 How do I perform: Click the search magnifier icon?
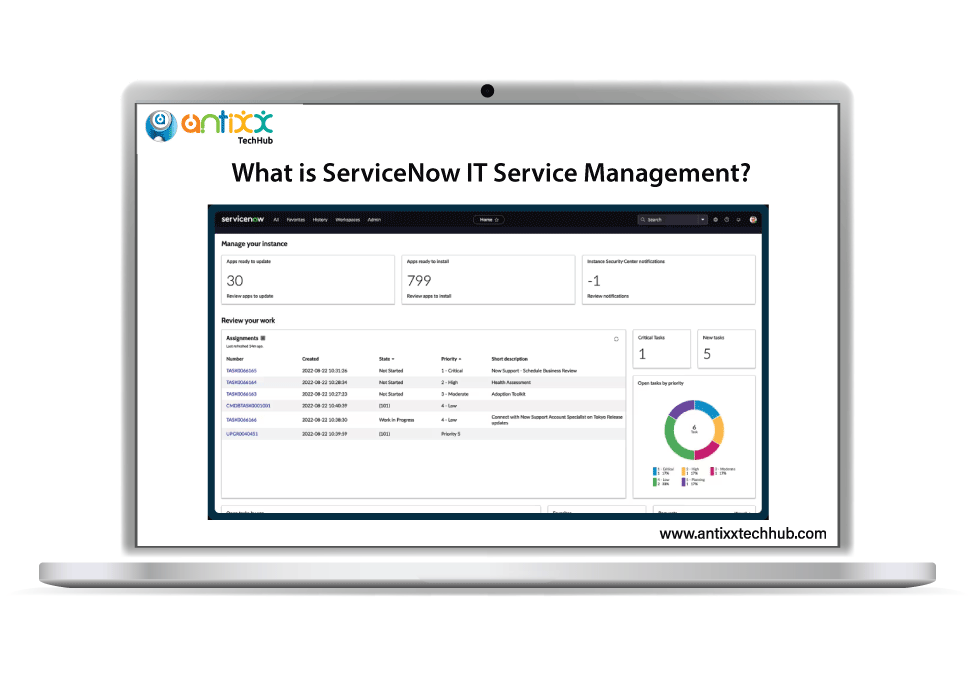click(643, 219)
